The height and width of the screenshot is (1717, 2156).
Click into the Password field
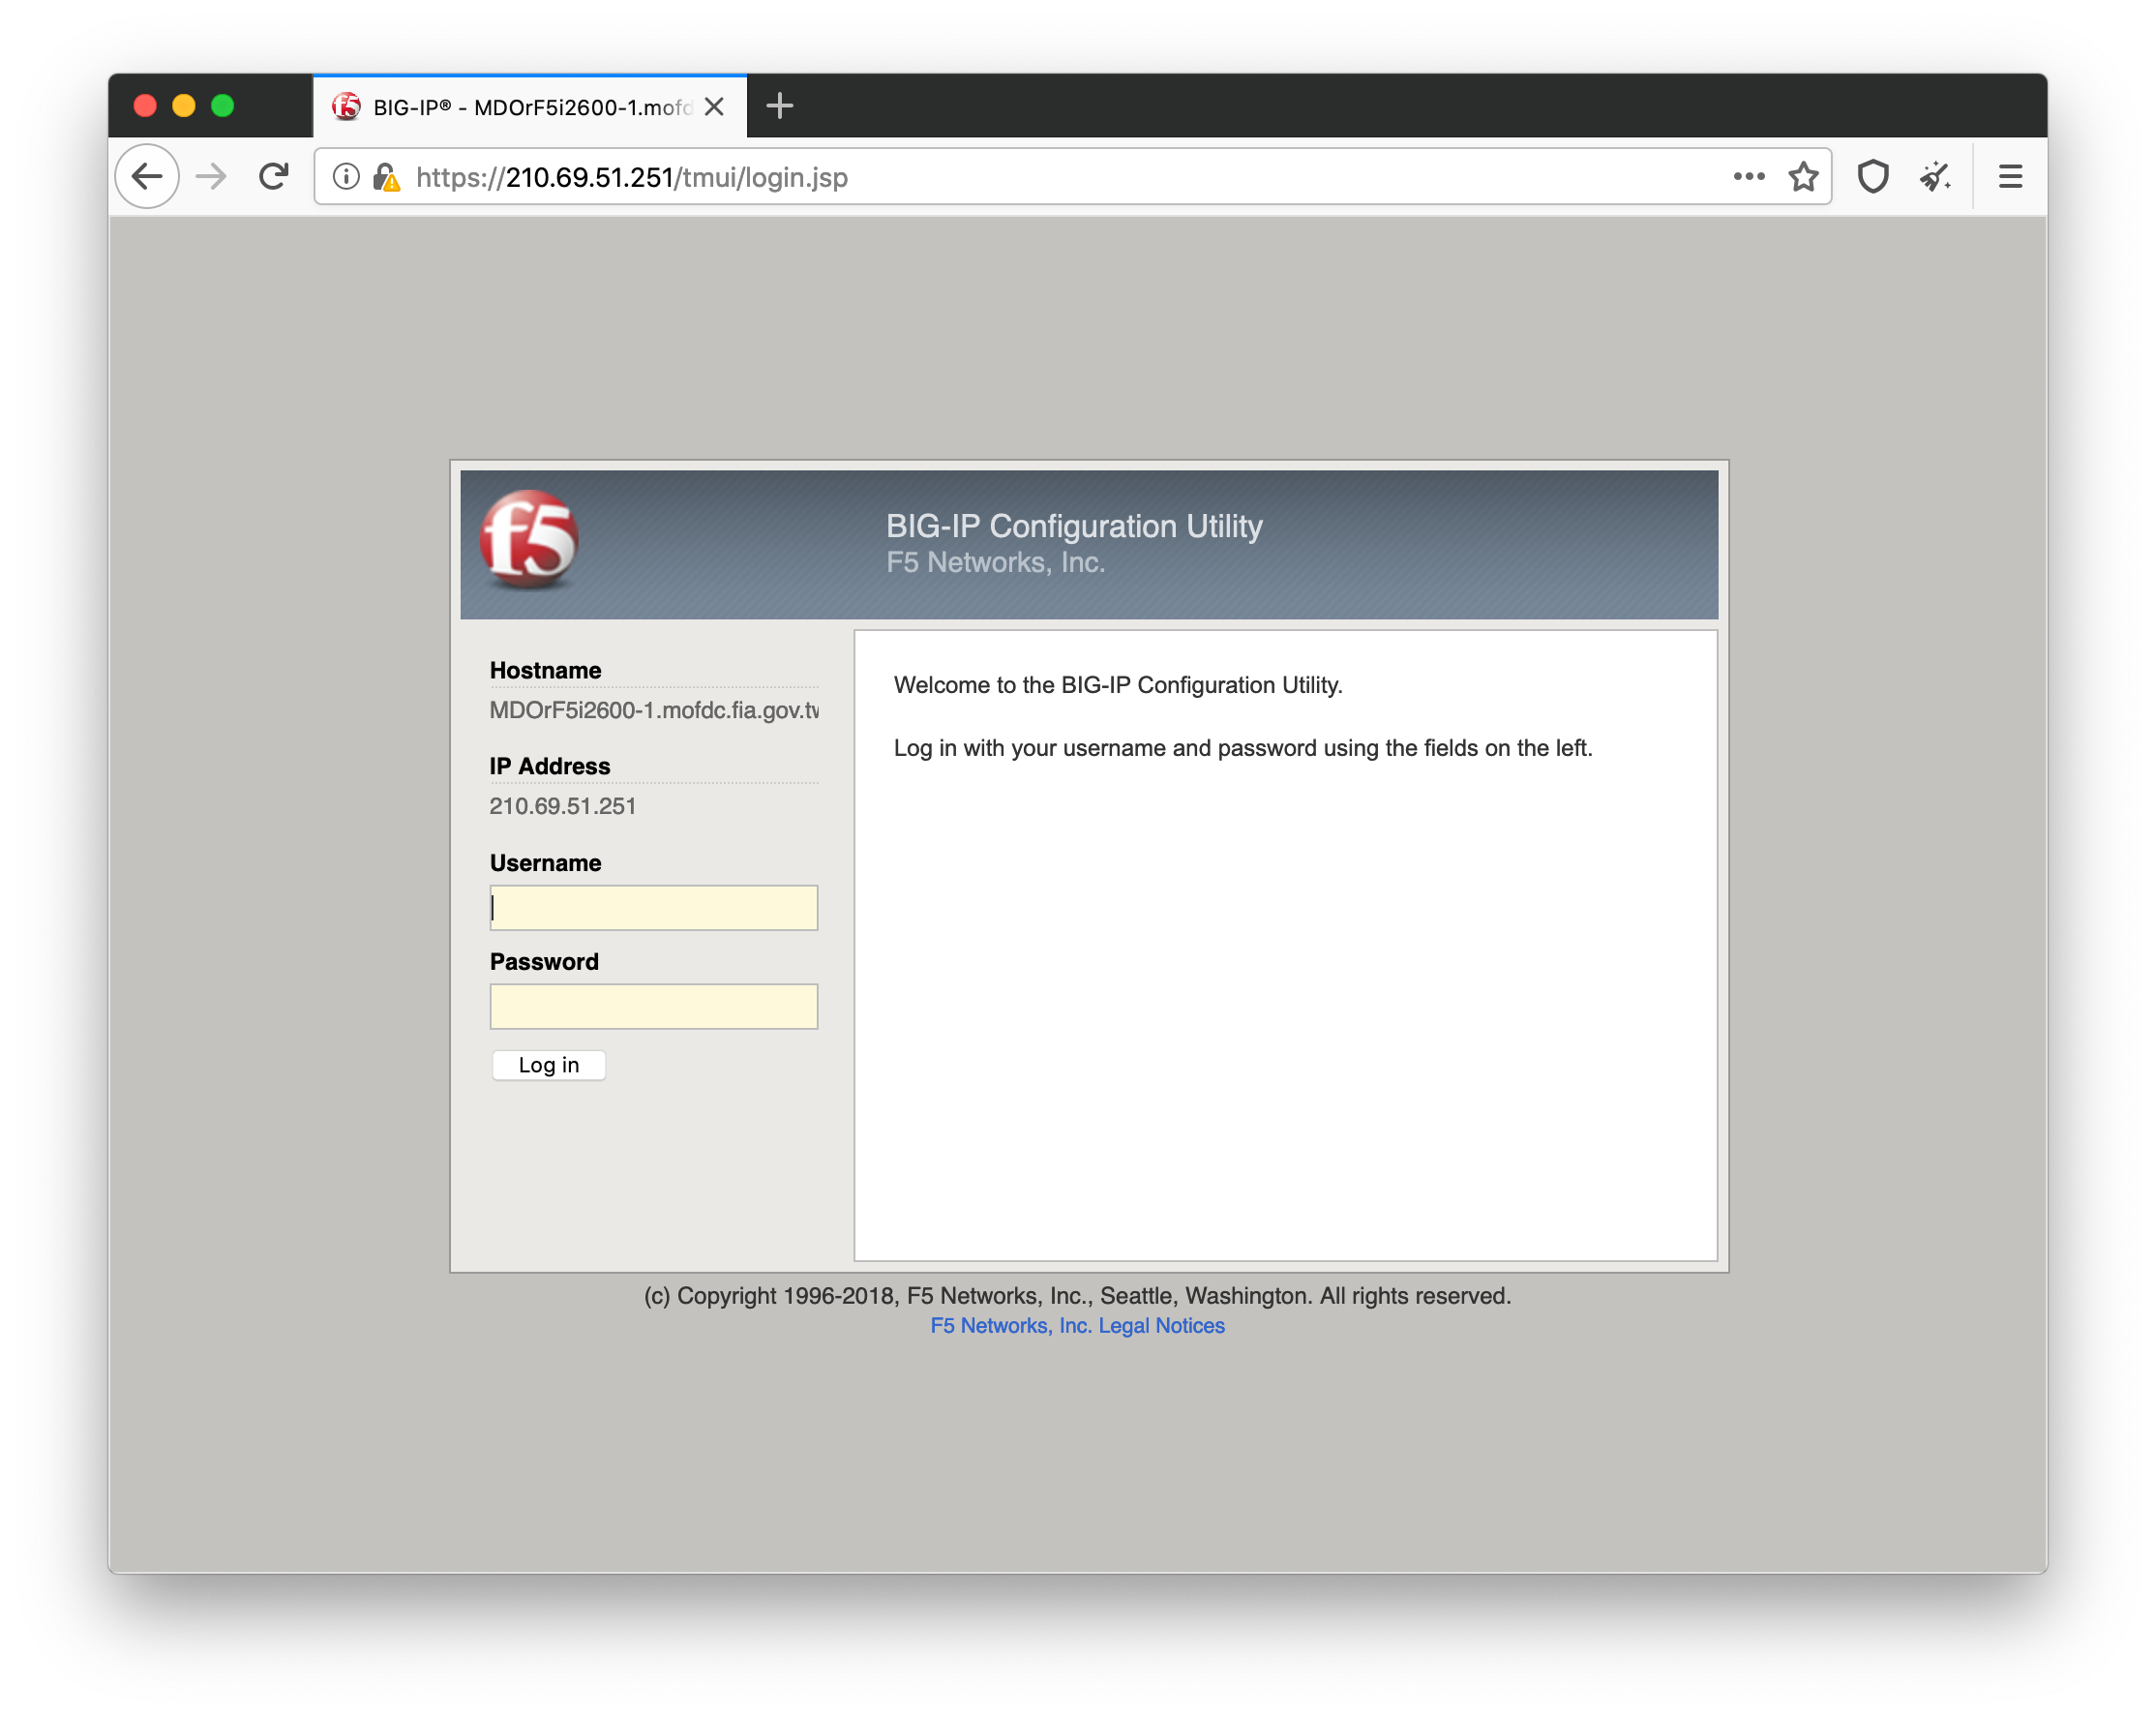pyautogui.click(x=653, y=1006)
